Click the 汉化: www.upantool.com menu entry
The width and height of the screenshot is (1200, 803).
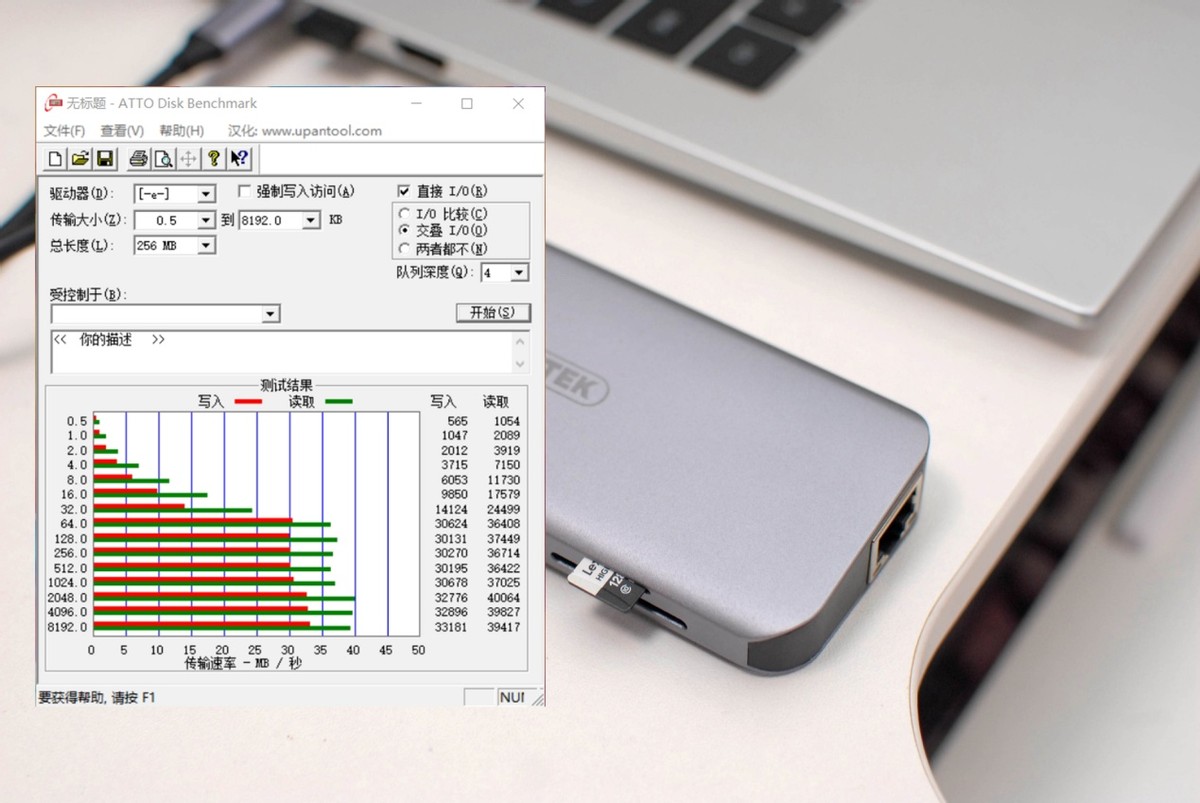(x=305, y=130)
